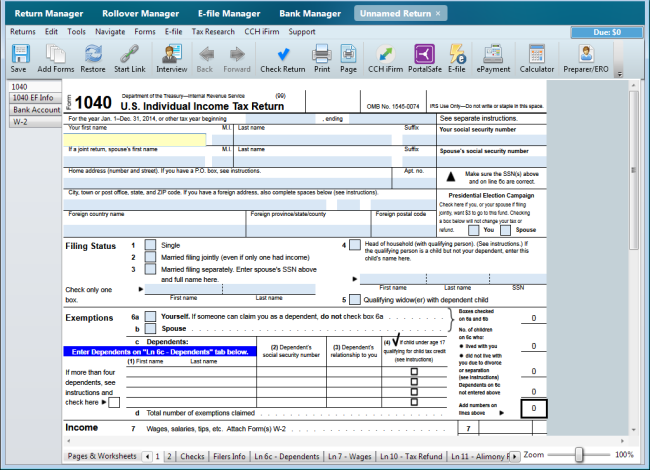Open the Calculator
Viewport: 650px width, 470px height.
click(x=537, y=58)
